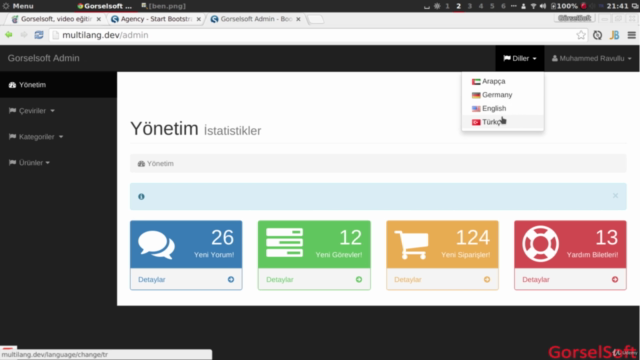The width and height of the screenshot is (640, 360).
Task: Click arrow icon in Yeni Yorum Detaylar
Action: pos(231,280)
